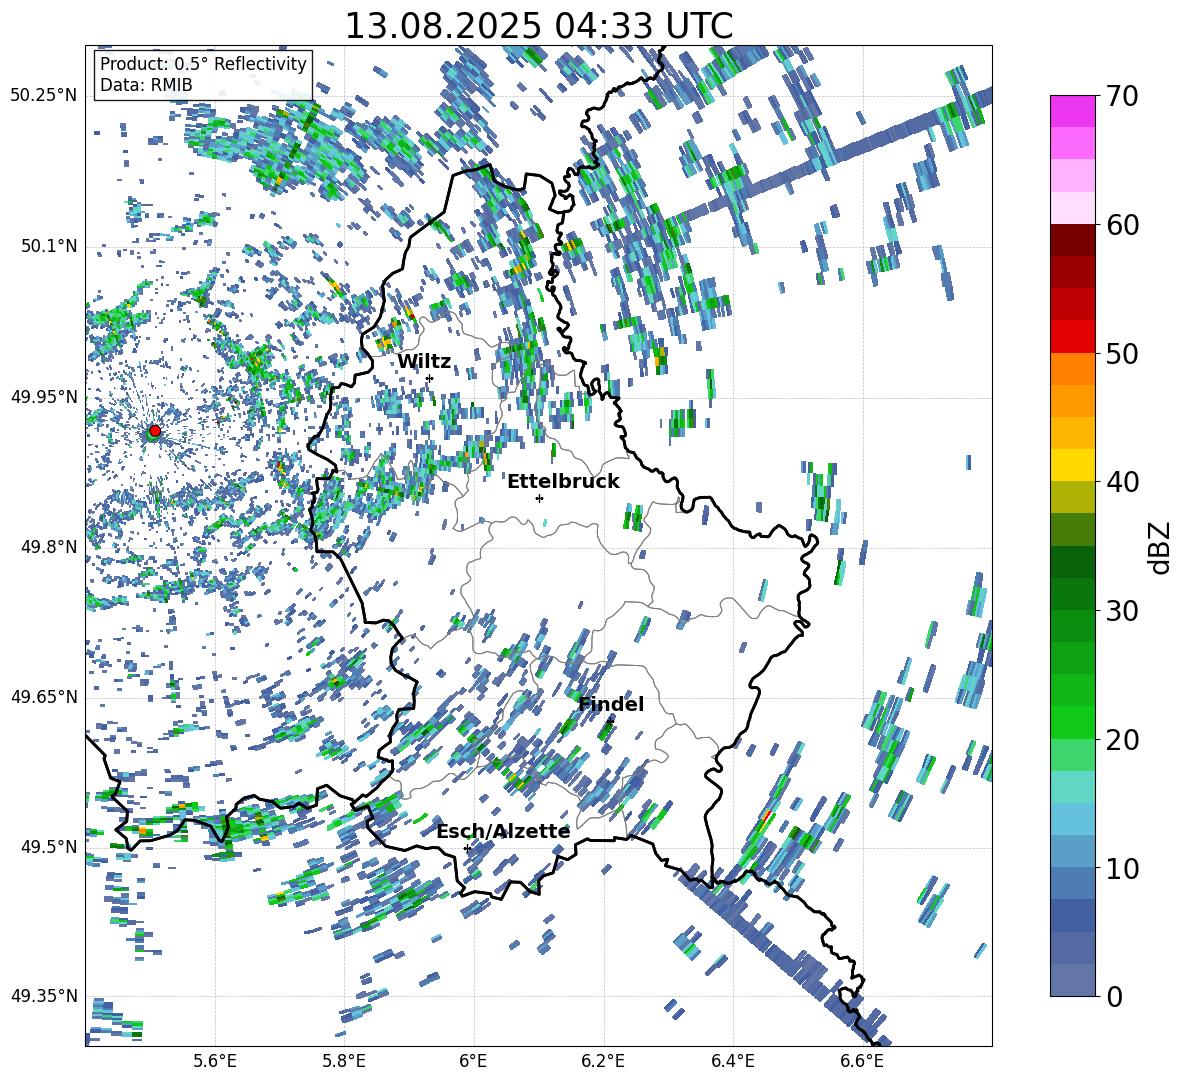Click the 50.1°N latitude label
The image size is (1184, 1081).
coord(48,246)
